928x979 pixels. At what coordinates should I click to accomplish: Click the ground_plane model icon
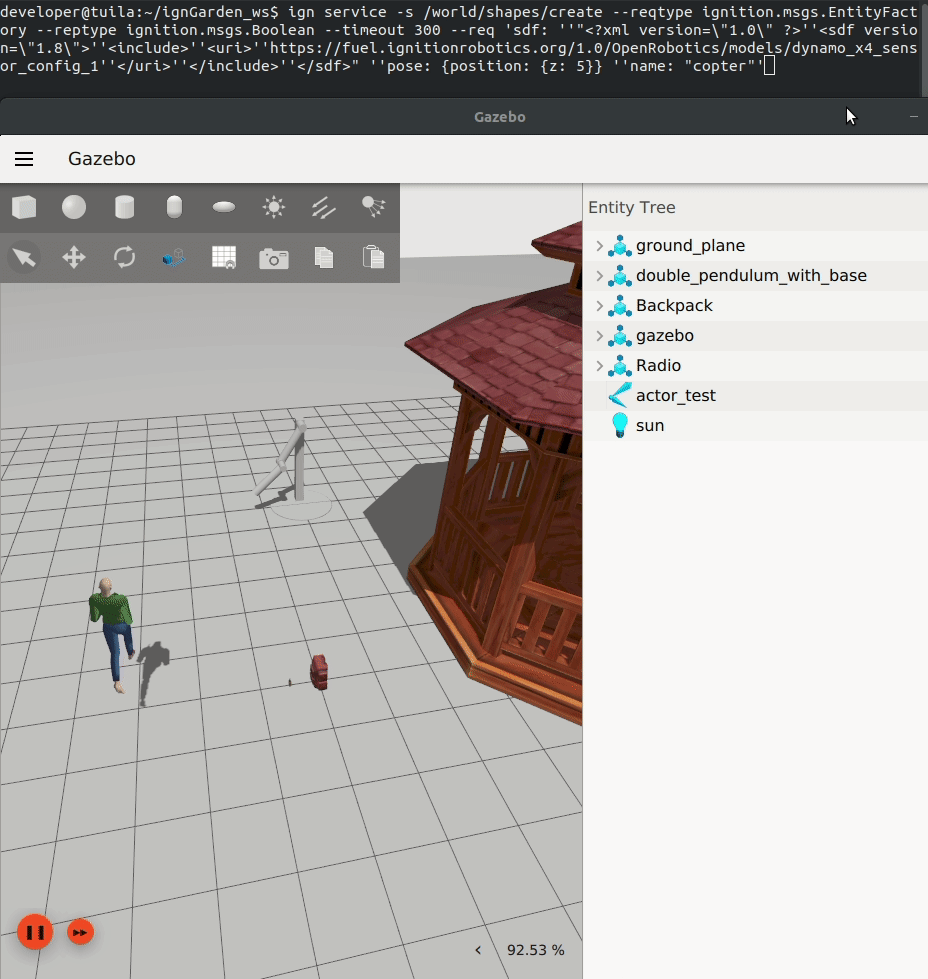pyautogui.click(x=619, y=245)
